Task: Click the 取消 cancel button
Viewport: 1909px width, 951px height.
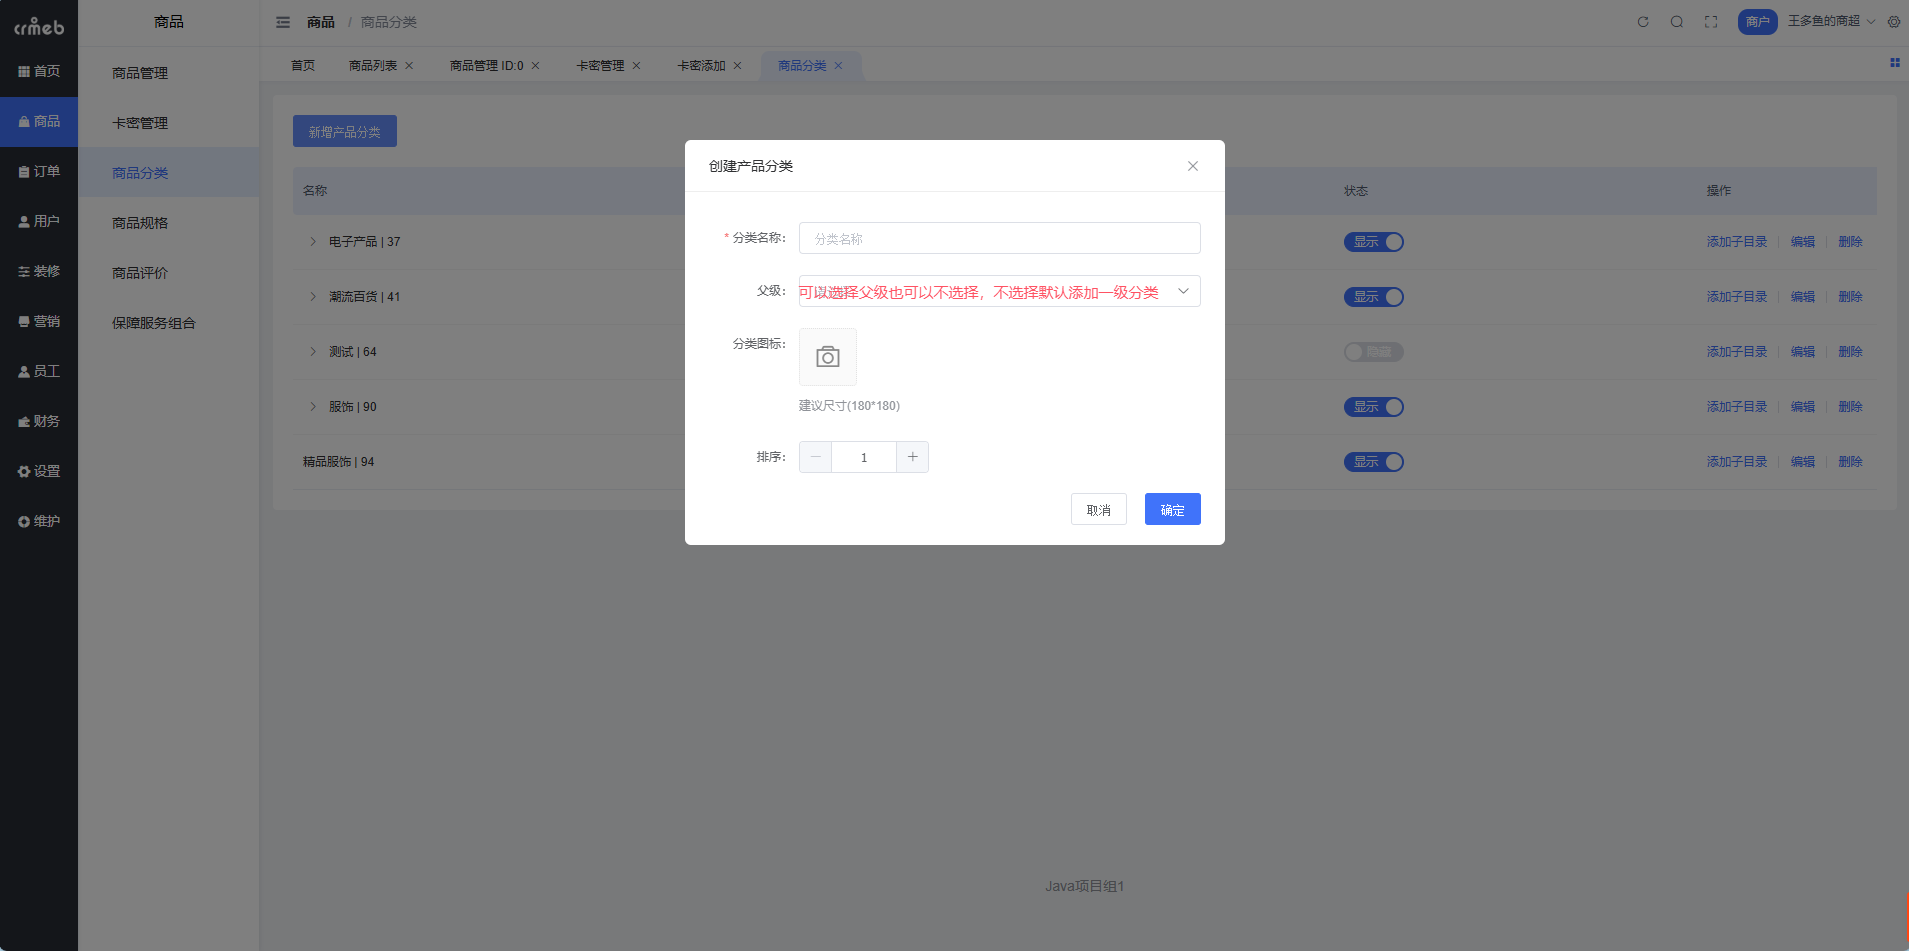Action: (1098, 509)
